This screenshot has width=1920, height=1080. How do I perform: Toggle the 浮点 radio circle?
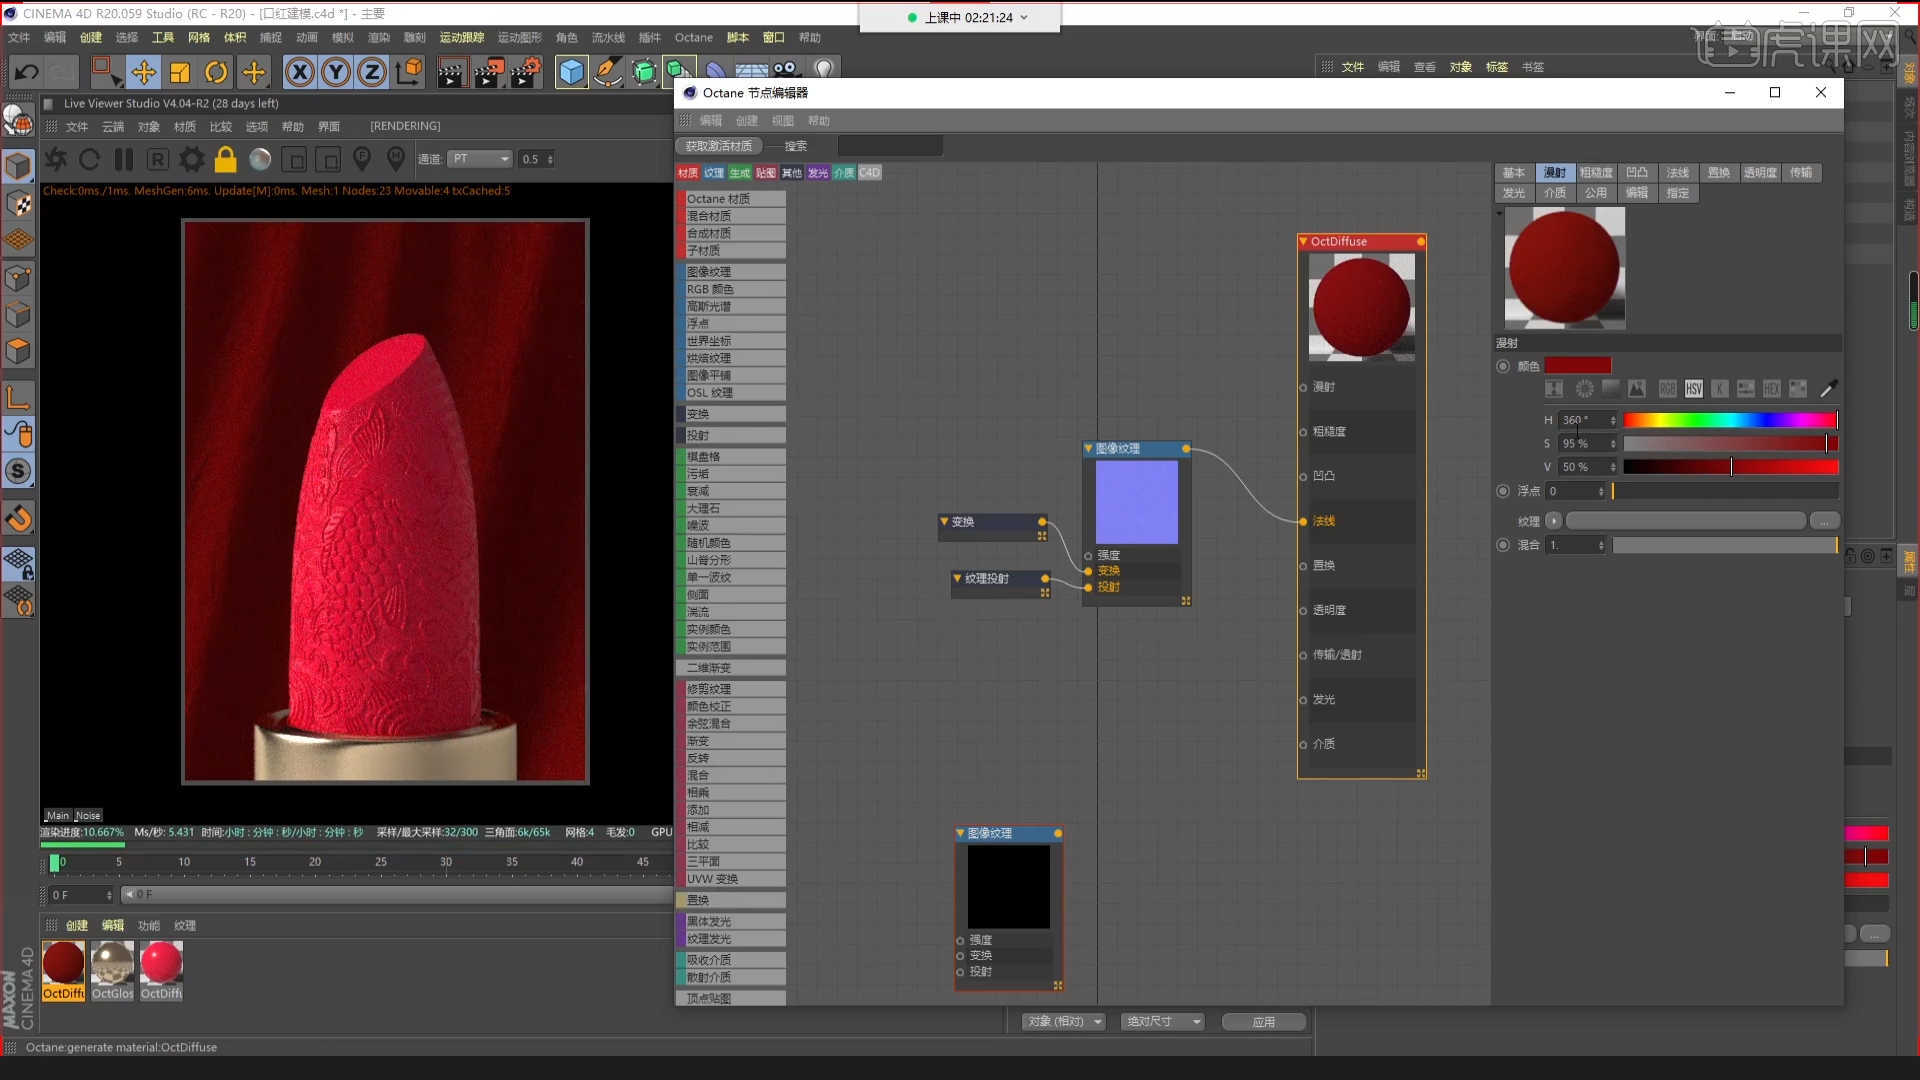1503,491
